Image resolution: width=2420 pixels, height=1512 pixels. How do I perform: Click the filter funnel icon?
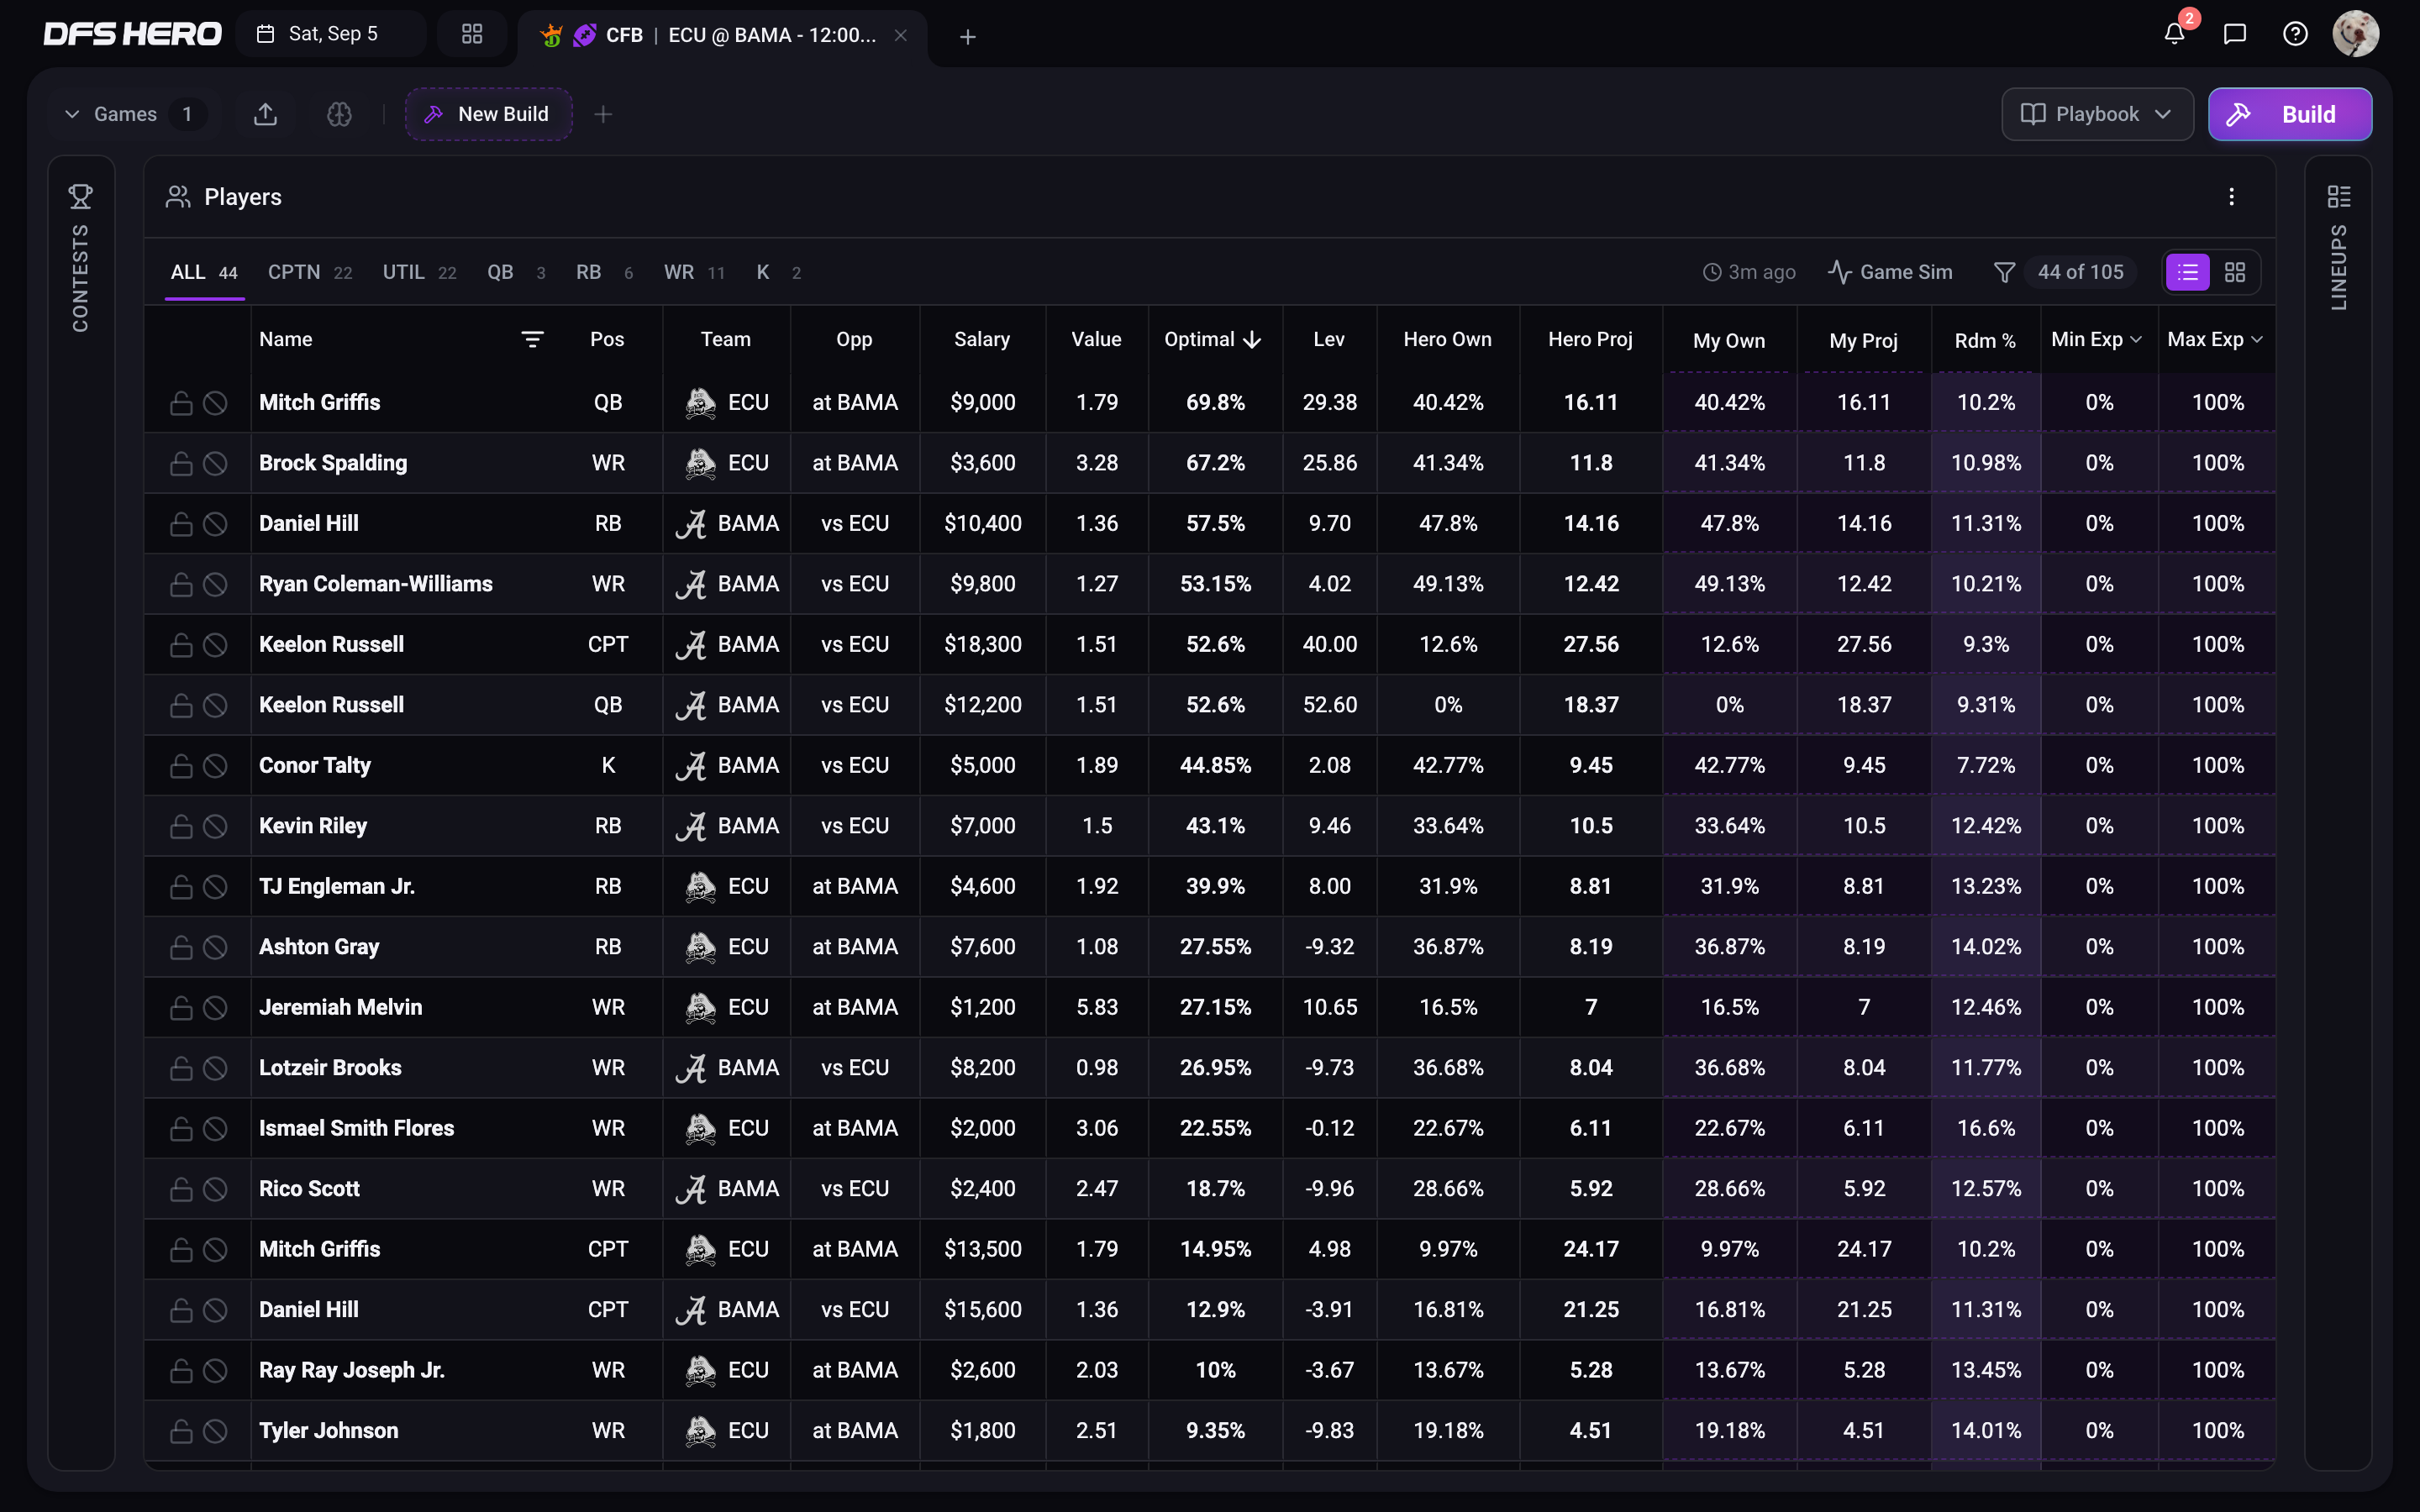[x=2004, y=272]
